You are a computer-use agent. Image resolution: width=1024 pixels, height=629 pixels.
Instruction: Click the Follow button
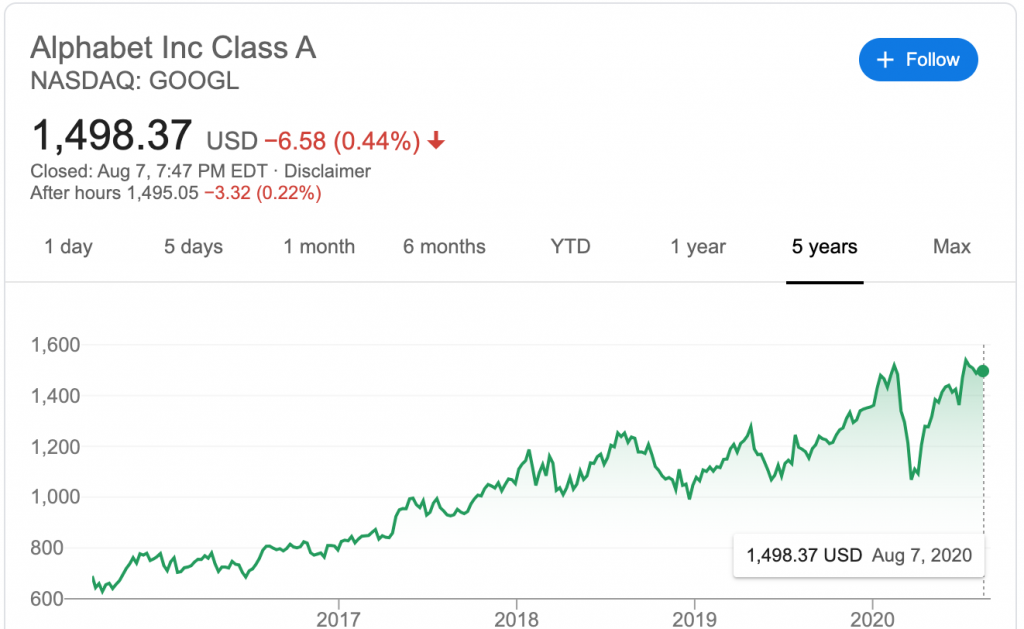pos(918,60)
